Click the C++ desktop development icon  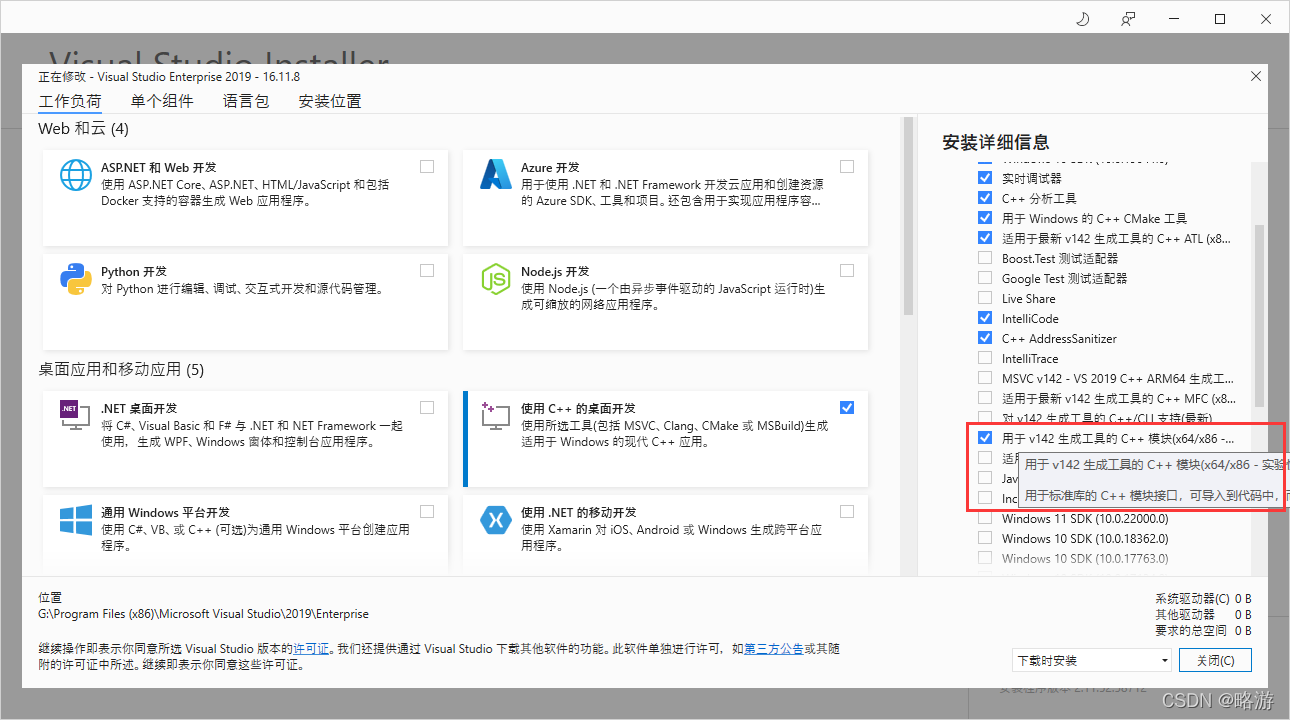(x=496, y=416)
